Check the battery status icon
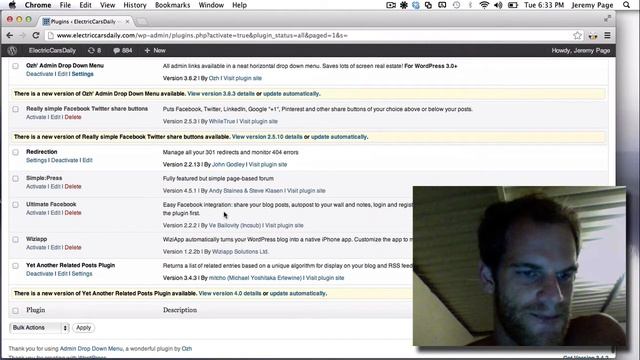The width and height of the screenshot is (640, 360). point(513,5)
